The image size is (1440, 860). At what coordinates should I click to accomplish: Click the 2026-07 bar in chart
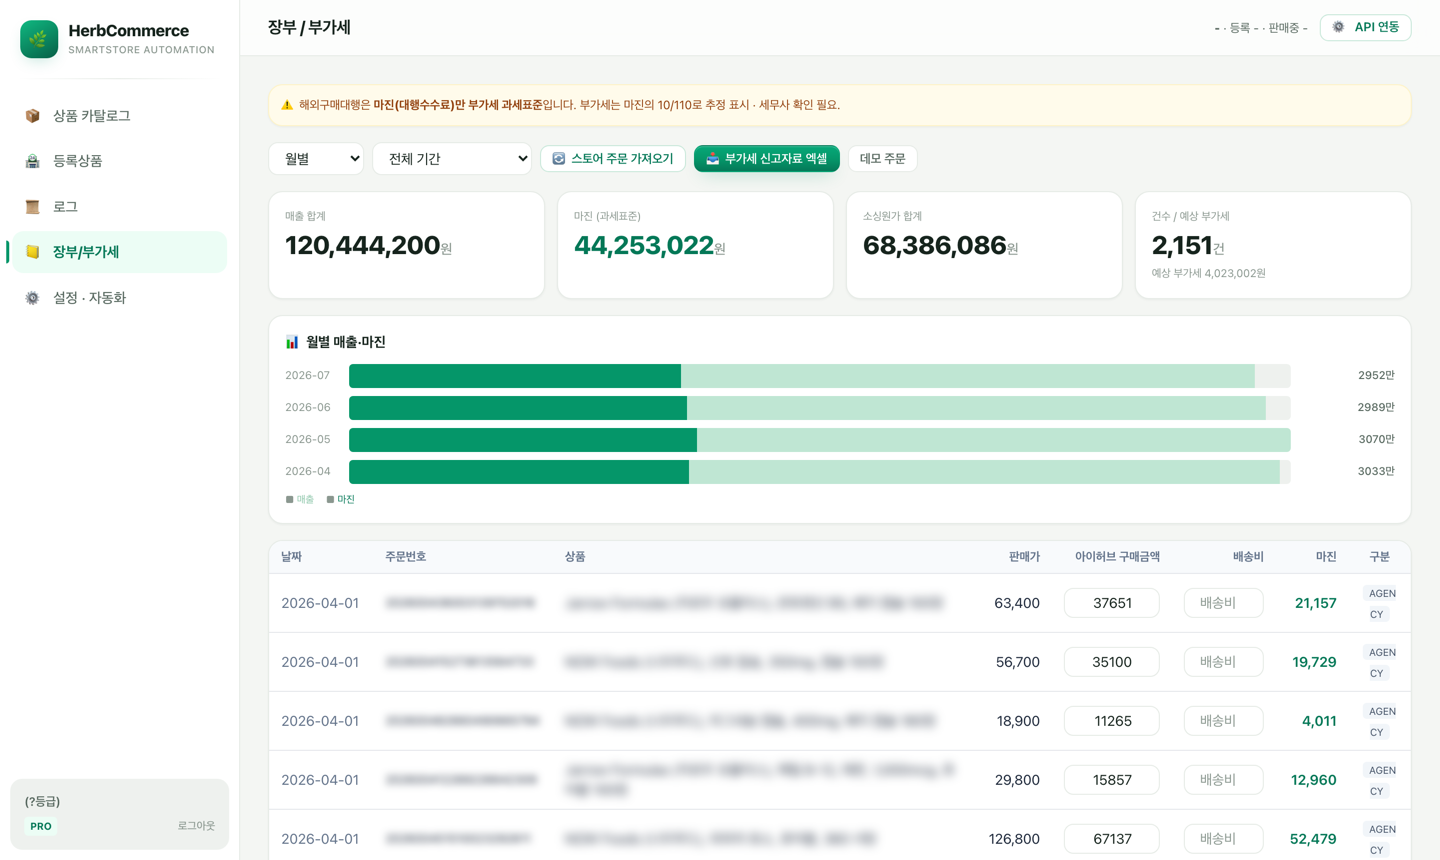click(x=819, y=376)
